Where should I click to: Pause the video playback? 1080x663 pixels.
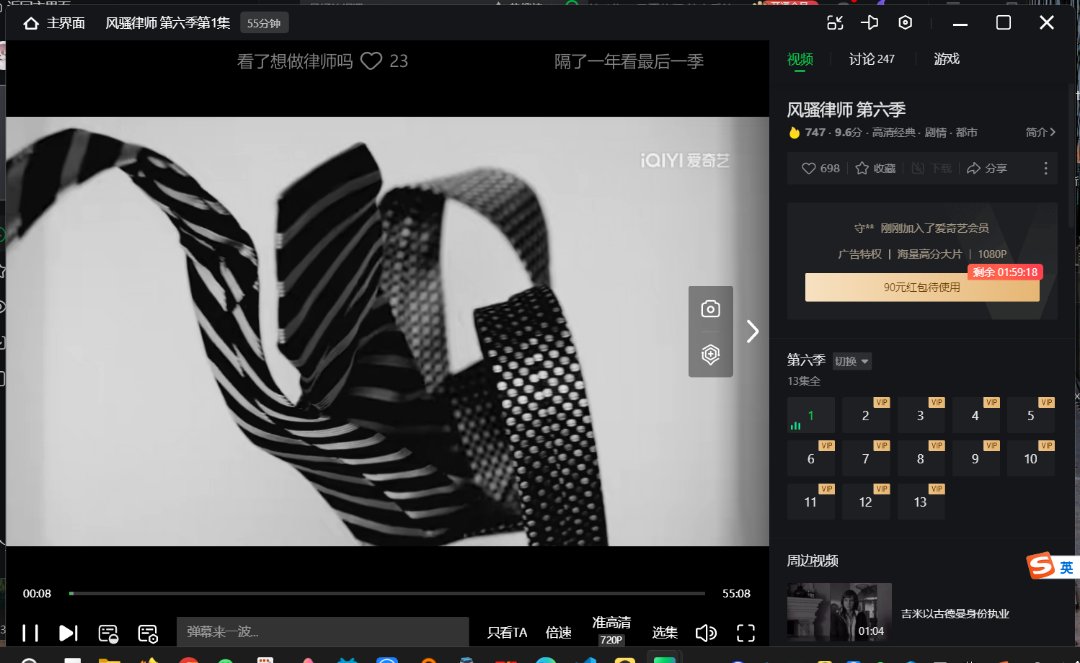click(x=30, y=632)
